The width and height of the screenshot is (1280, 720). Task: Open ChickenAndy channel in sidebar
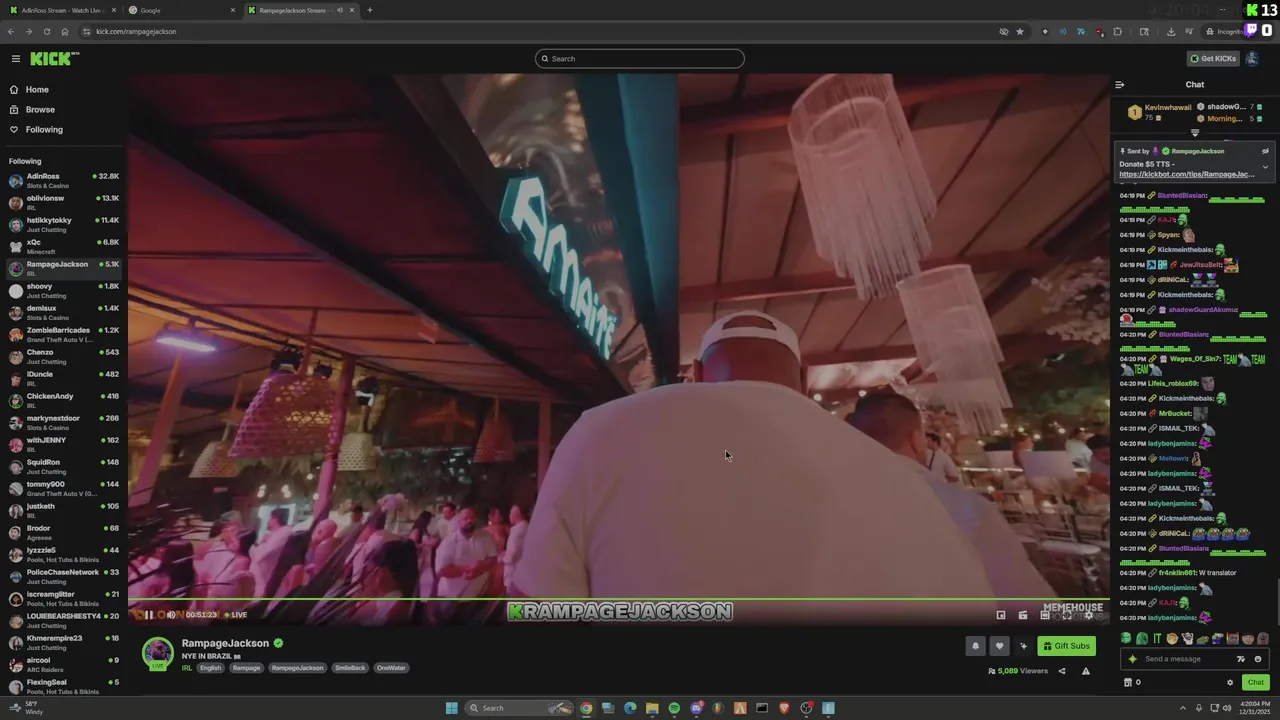tap(63, 401)
